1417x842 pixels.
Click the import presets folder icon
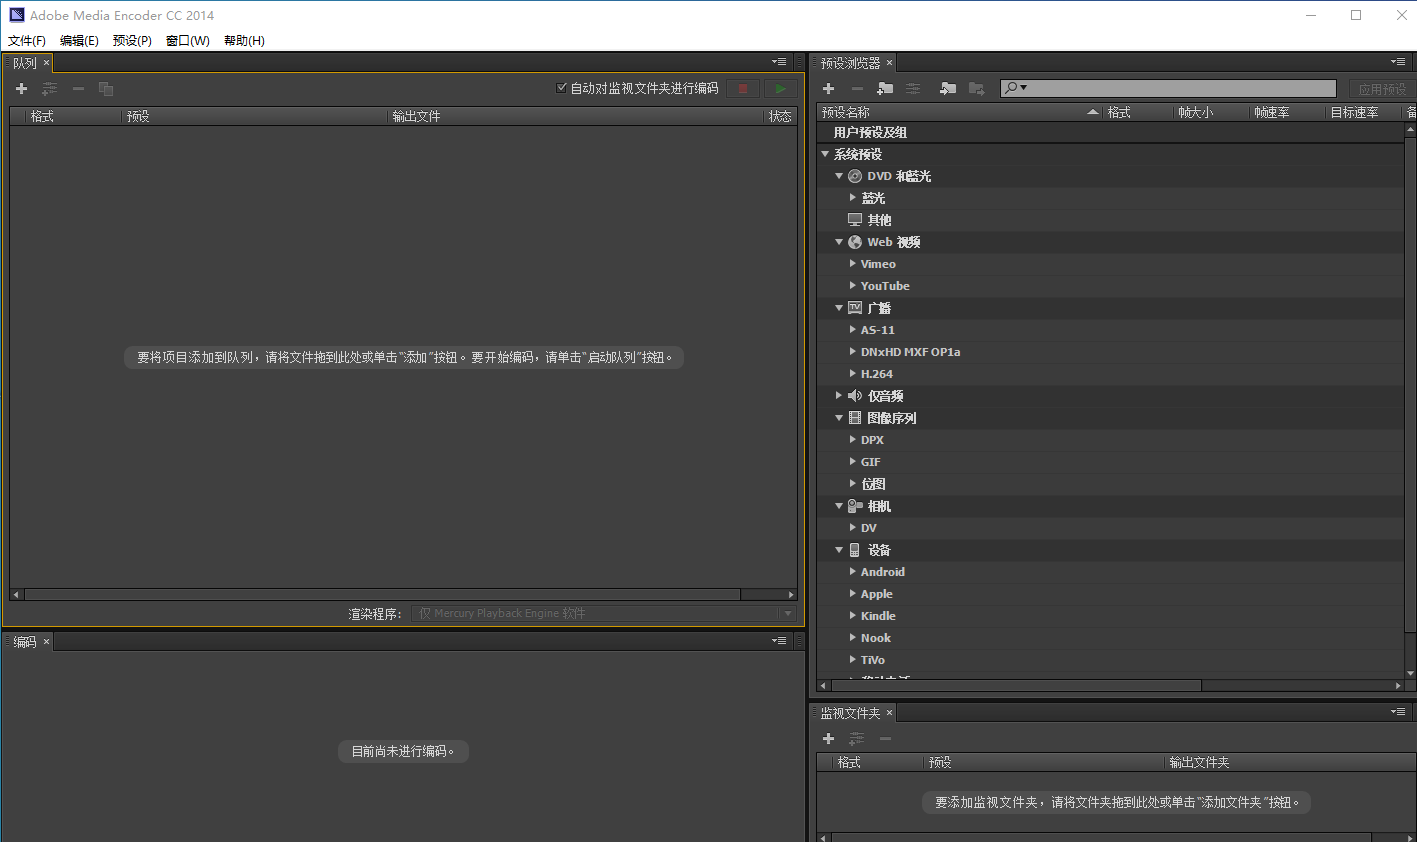tap(948, 89)
